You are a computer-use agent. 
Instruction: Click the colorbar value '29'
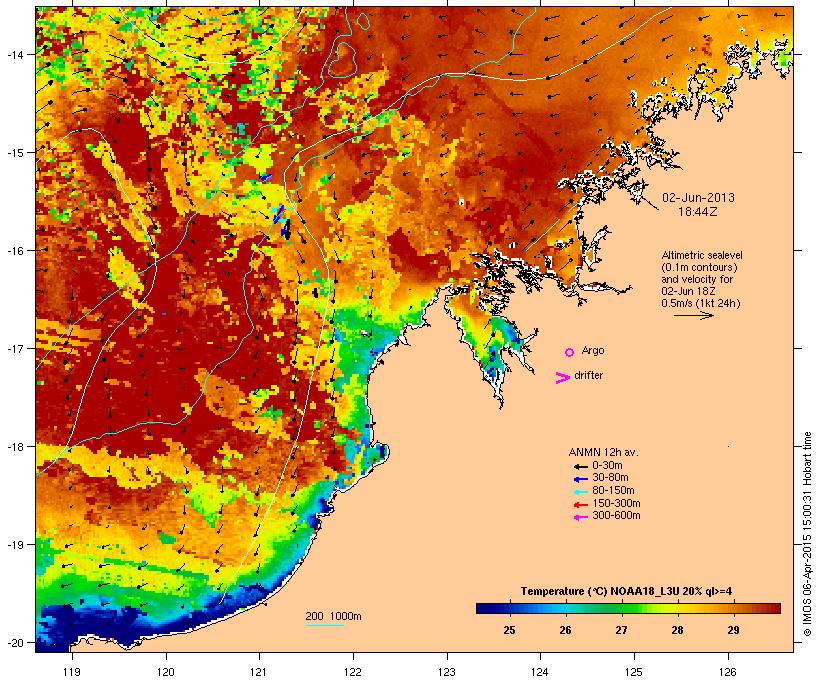click(x=733, y=630)
